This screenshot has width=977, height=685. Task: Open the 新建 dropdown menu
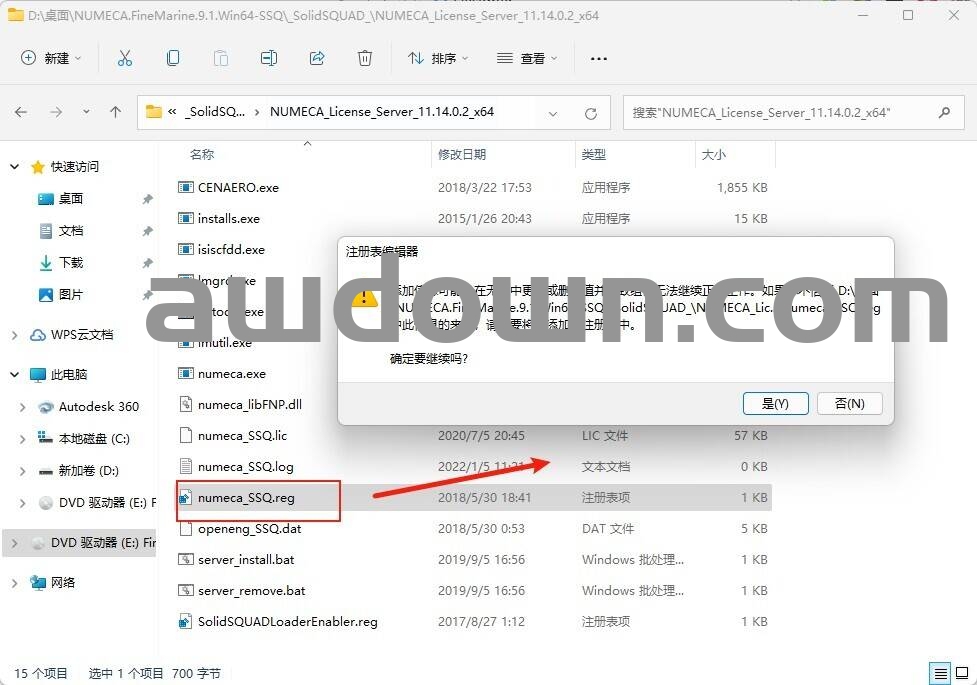coord(51,58)
